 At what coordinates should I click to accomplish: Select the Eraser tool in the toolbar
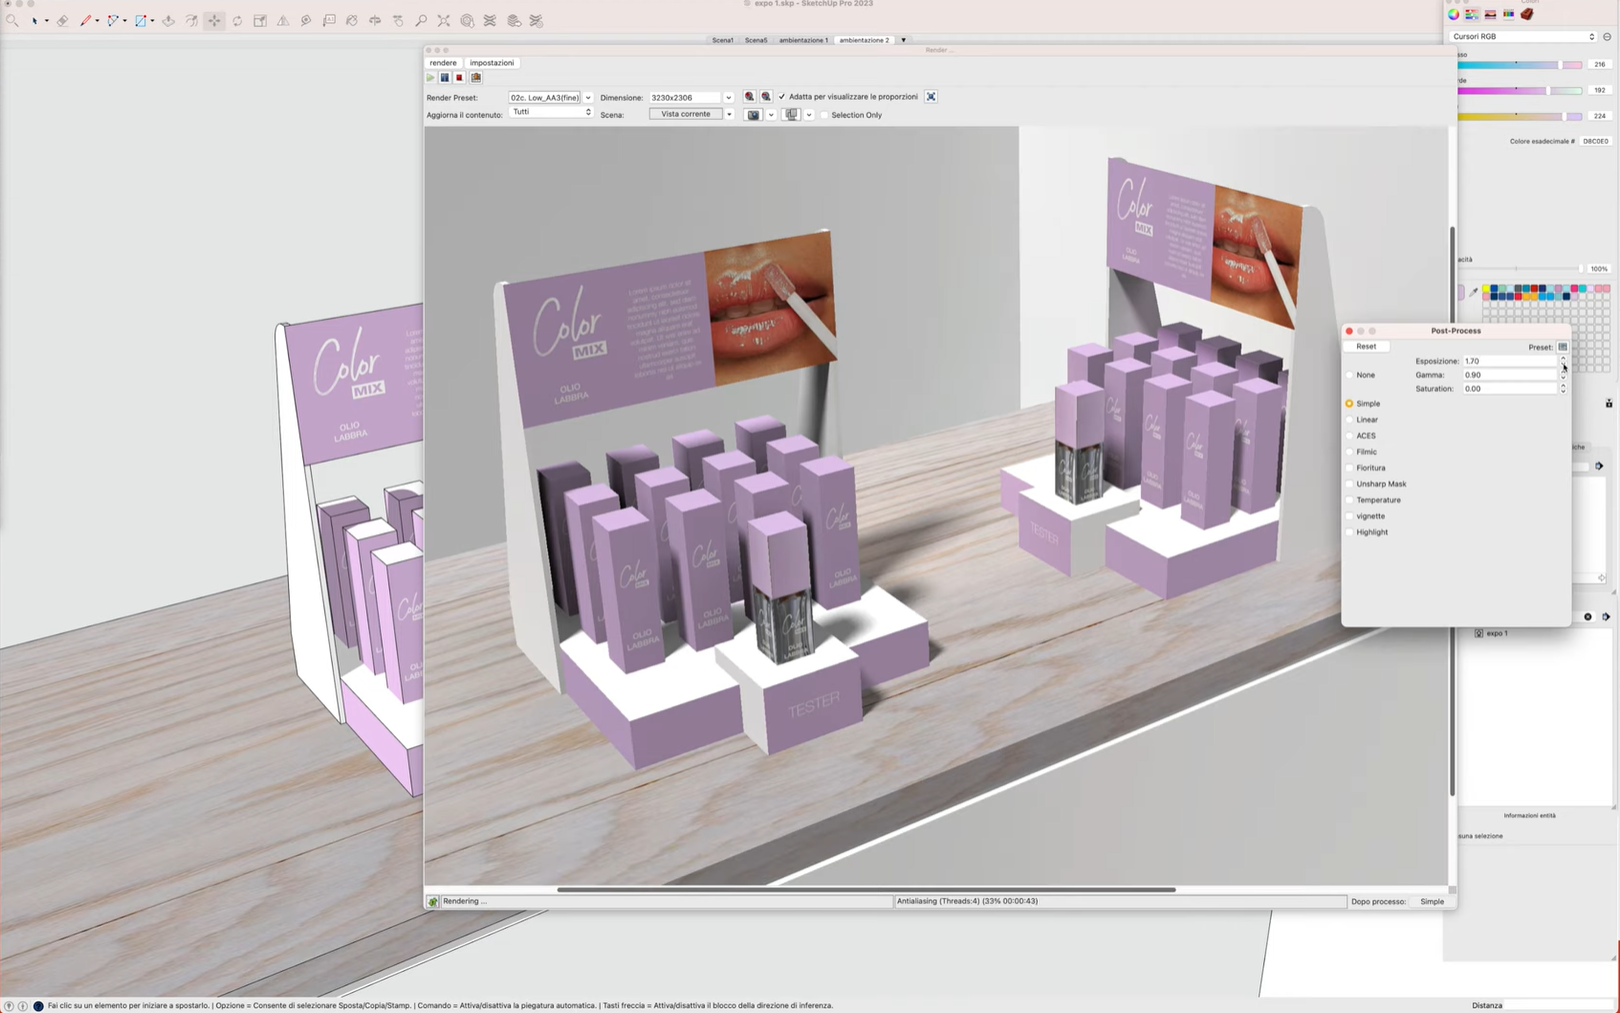62,20
